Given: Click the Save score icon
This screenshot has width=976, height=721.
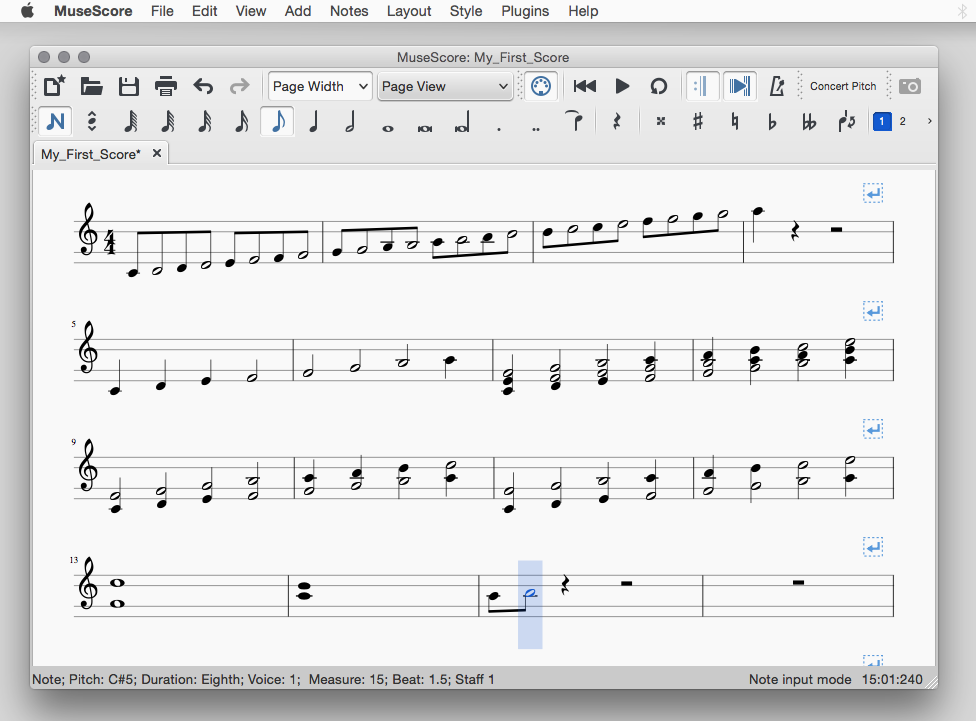Looking at the screenshot, I should [129, 86].
